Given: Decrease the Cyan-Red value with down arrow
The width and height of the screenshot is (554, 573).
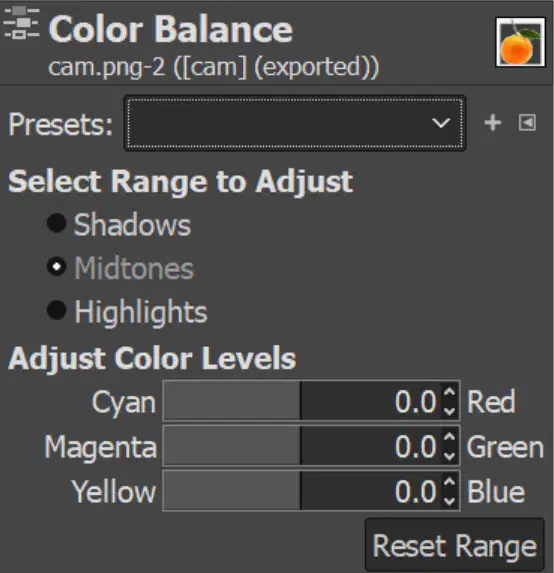Looking at the screenshot, I should [x=449, y=411].
